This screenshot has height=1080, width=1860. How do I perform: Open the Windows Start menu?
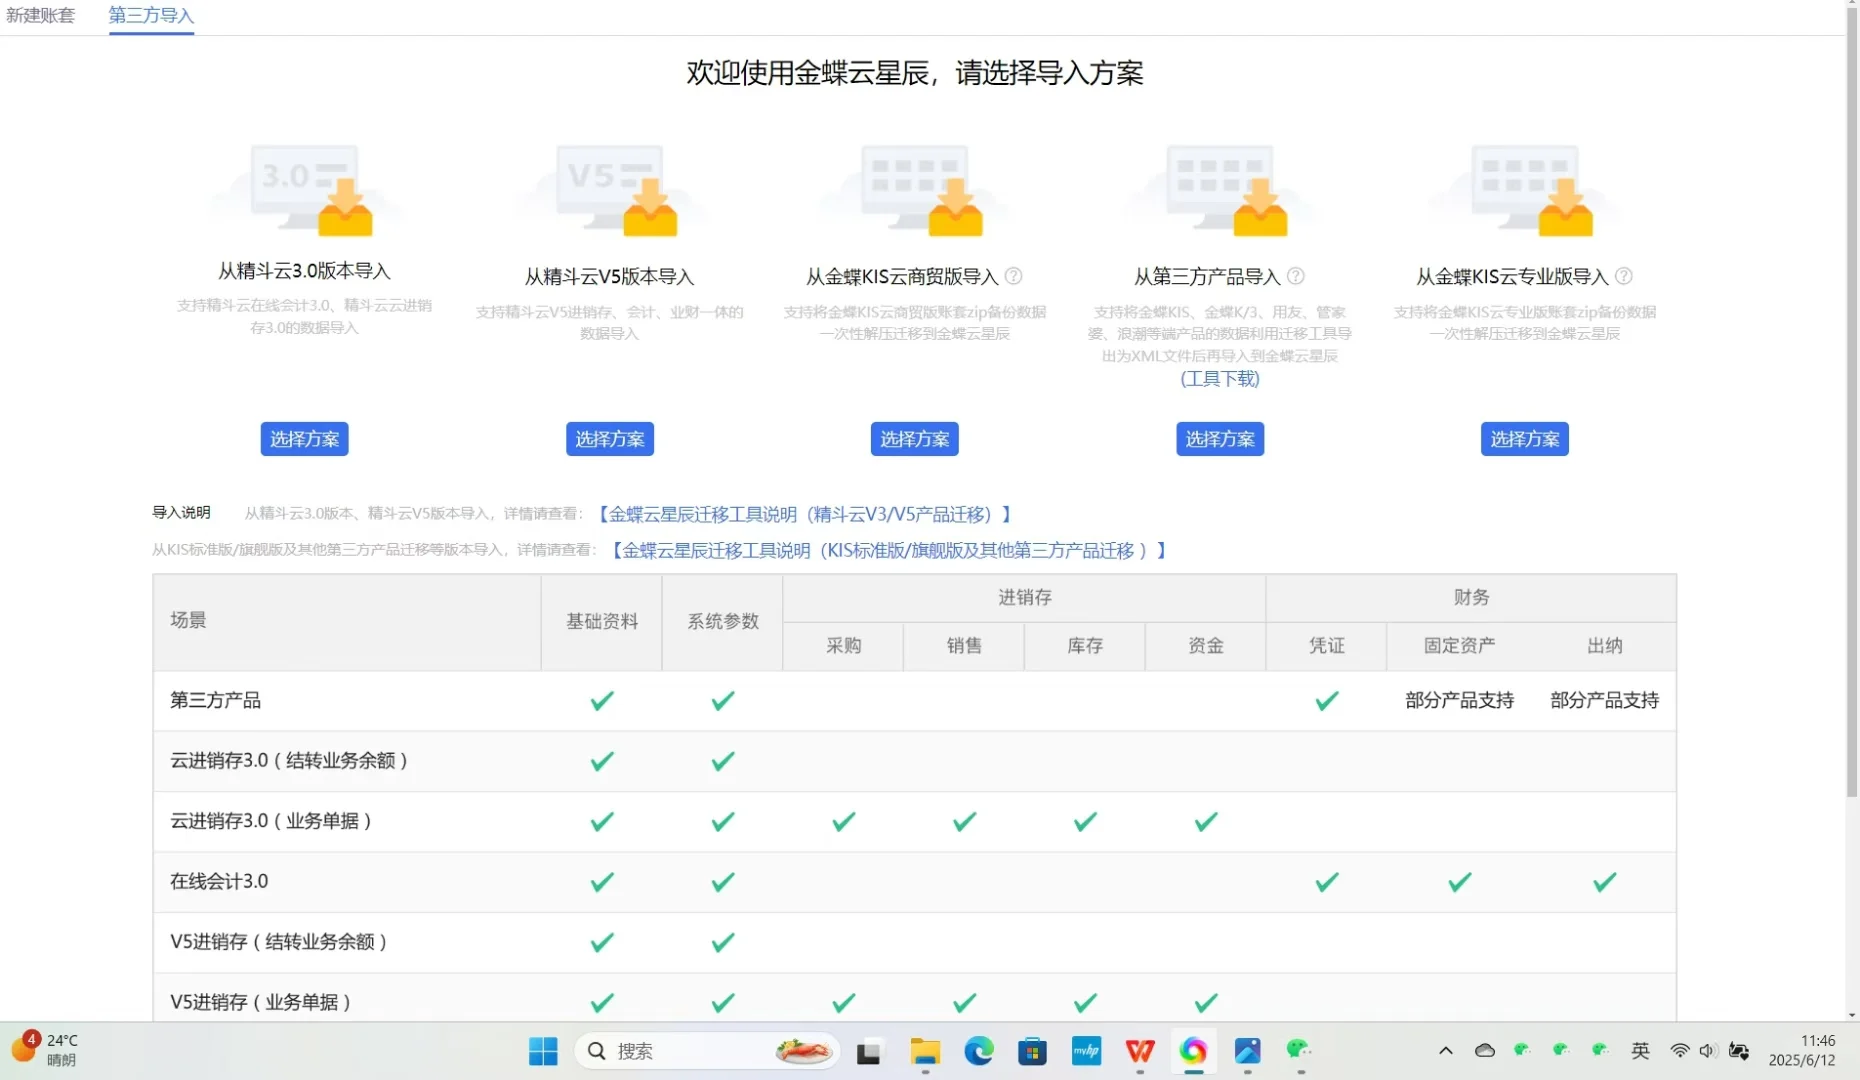(542, 1051)
